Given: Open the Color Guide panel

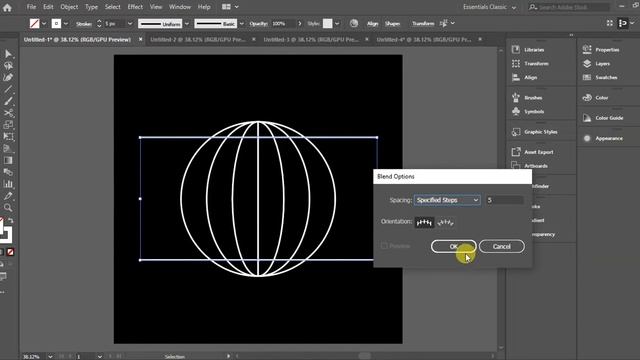Looking at the screenshot, I should (603, 118).
